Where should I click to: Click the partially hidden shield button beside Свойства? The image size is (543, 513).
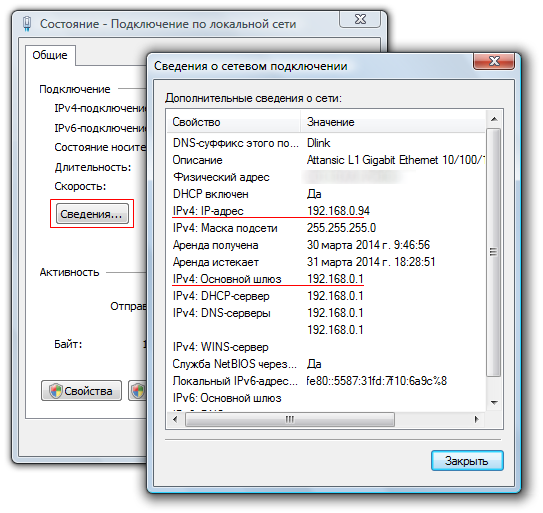(137, 391)
